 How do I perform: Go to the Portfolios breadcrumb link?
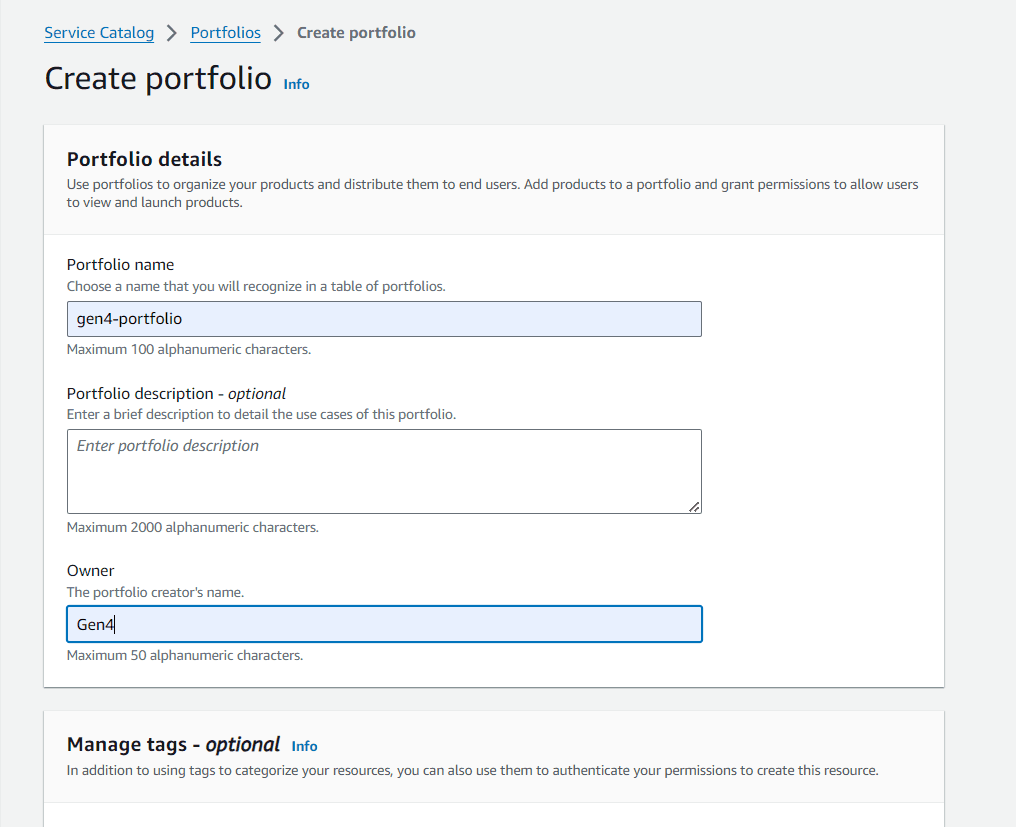click(x=225, y=32)
